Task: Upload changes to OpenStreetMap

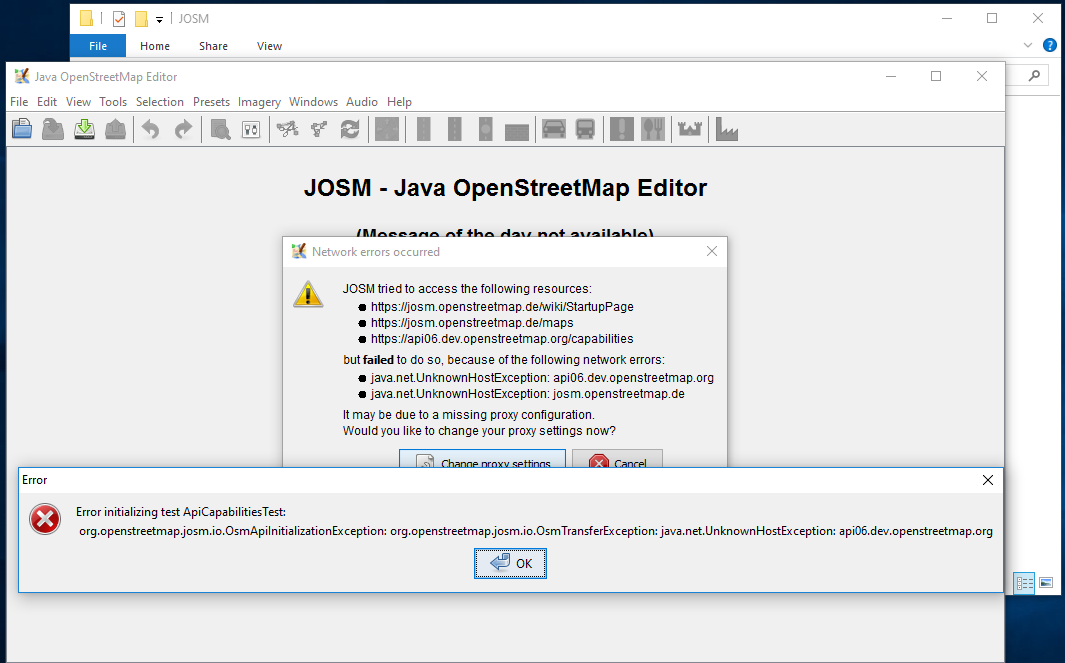Action: [115, 128]
